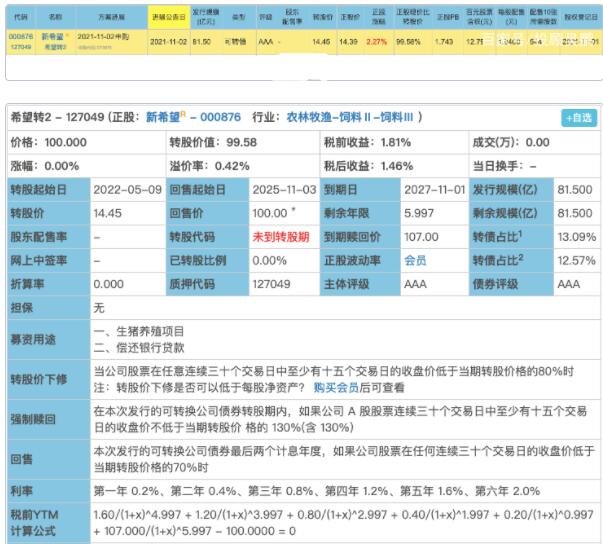Click the 剩余规模(亿) value 81.500

[x=575, y=213]
